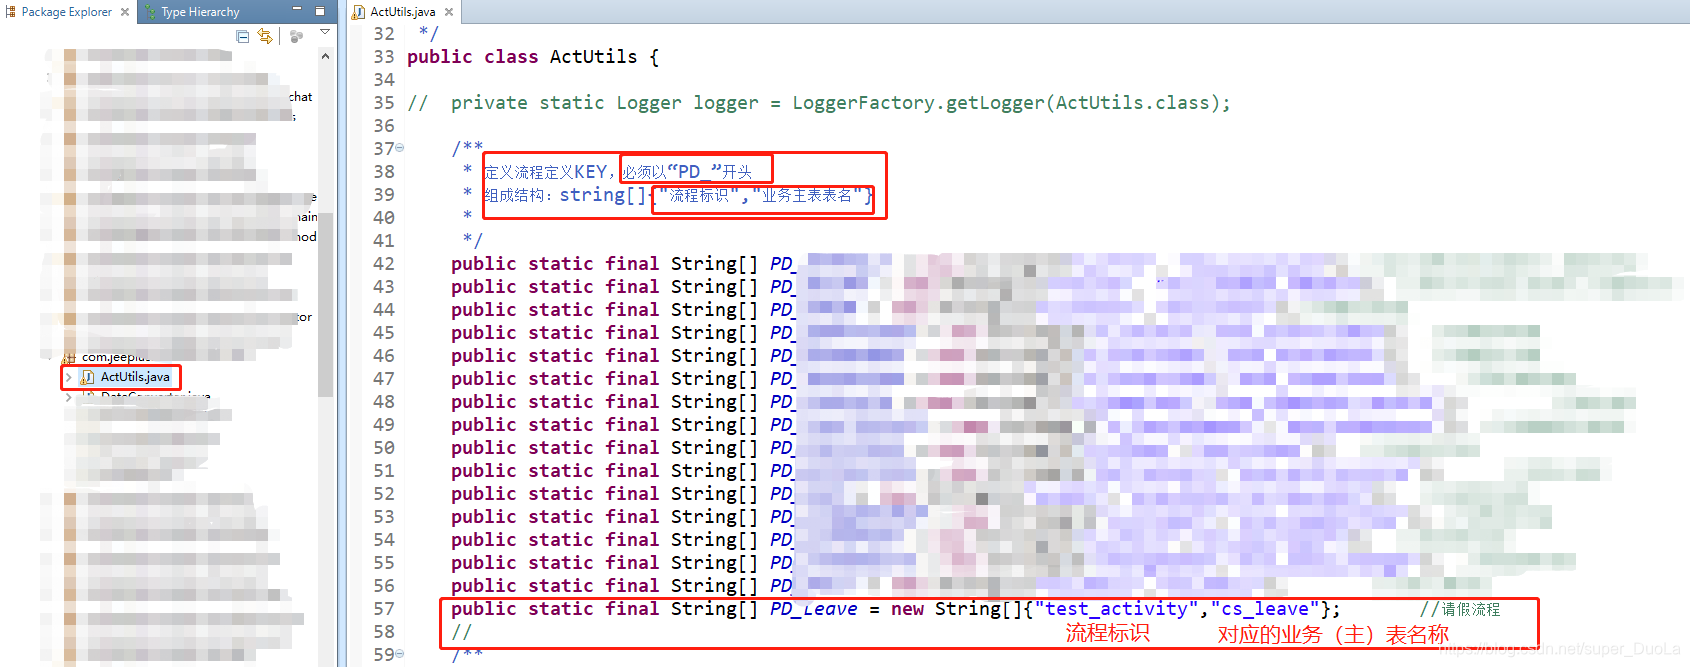This screenshot has width=1690, height=667.
Task: Click the "业务主表表名" string in line 39 comment
Action: (807, 195)
